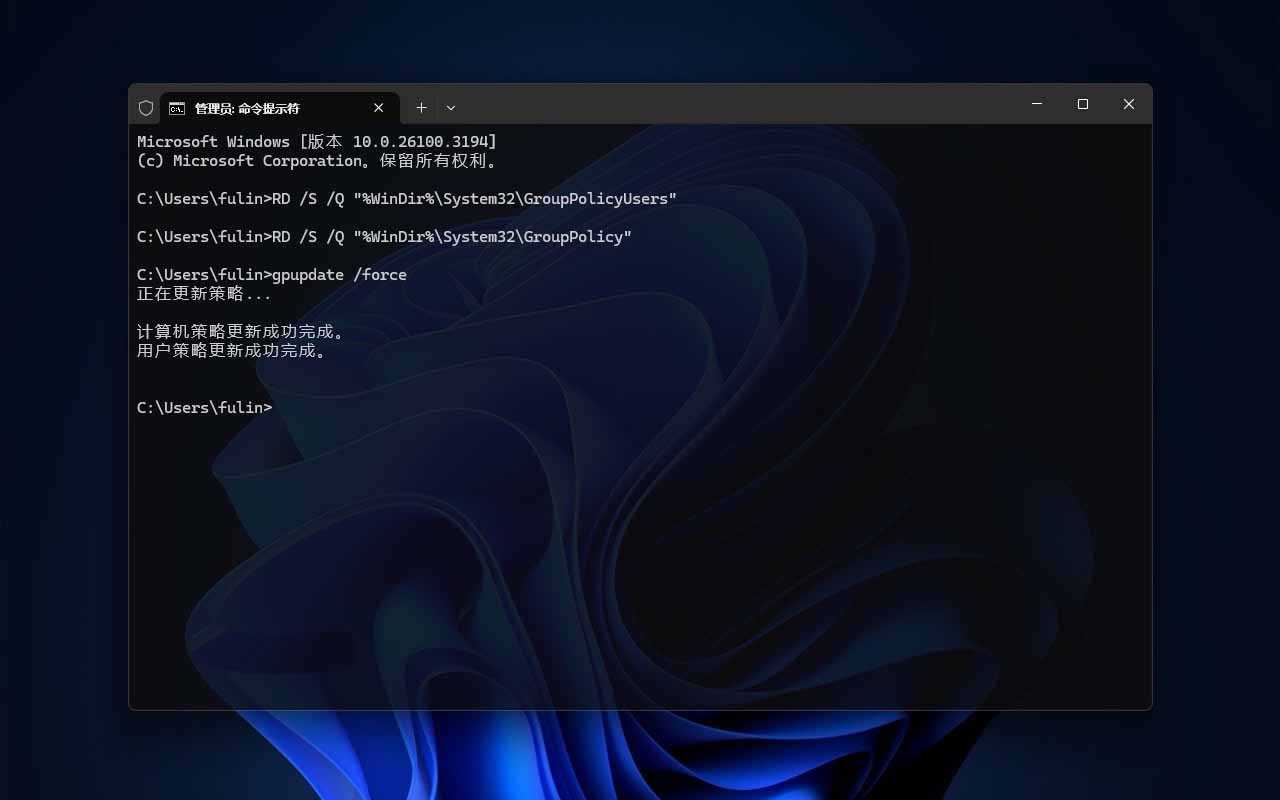Select the 管理员: 命令提示符 tab
The width and height of the screenshot is (1280, 800).
[279, 108]
